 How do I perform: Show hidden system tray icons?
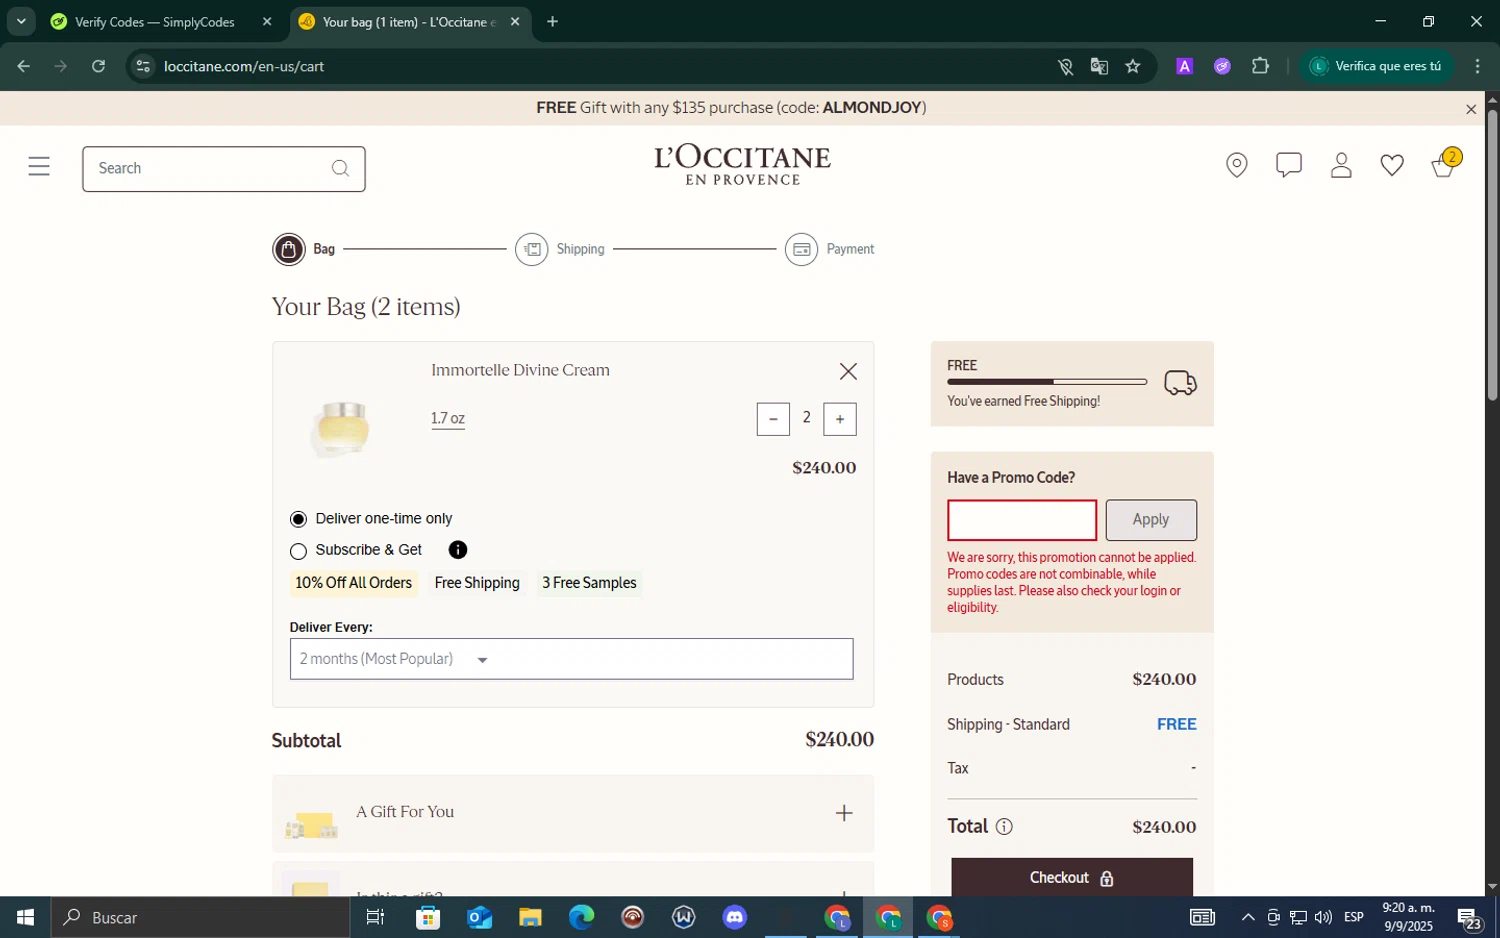coord(1247,917)
